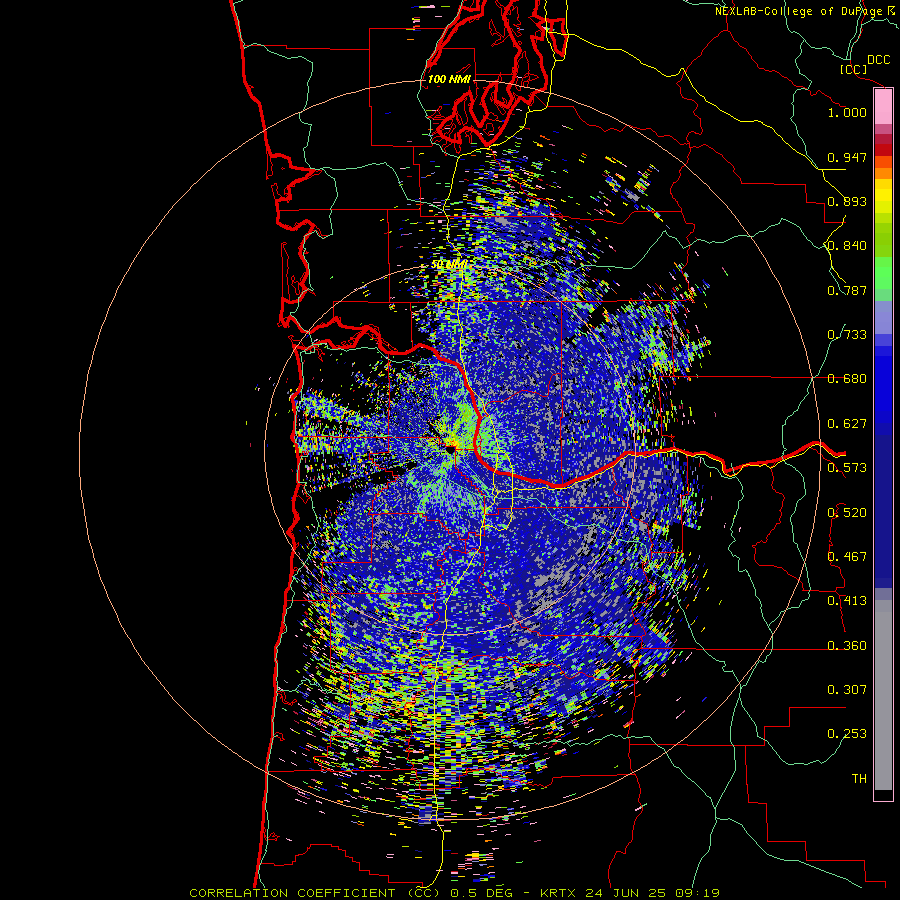Click the [CC] label above the color bar
This screenshot has width=900, height=900.
pyautogui.click(x=854, y=69)
